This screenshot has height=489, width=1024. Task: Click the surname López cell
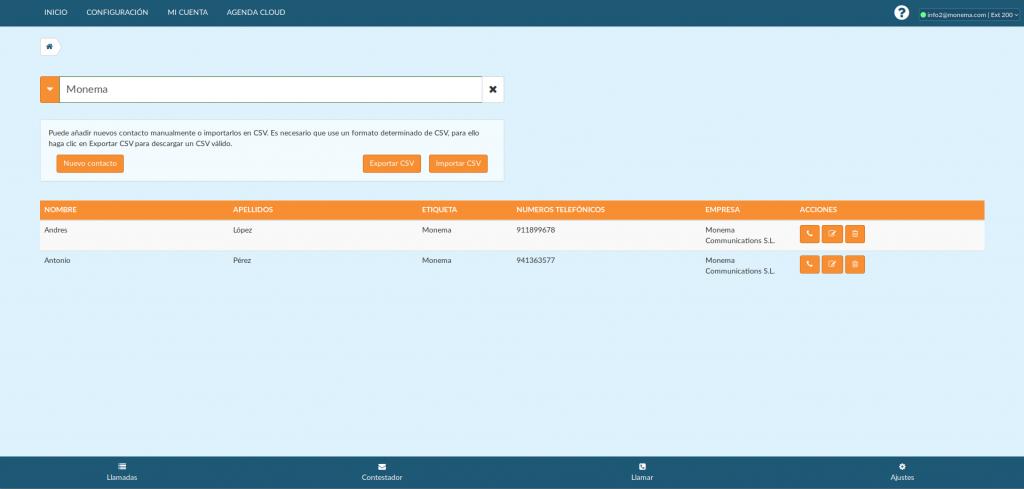(x=242, y=230)
